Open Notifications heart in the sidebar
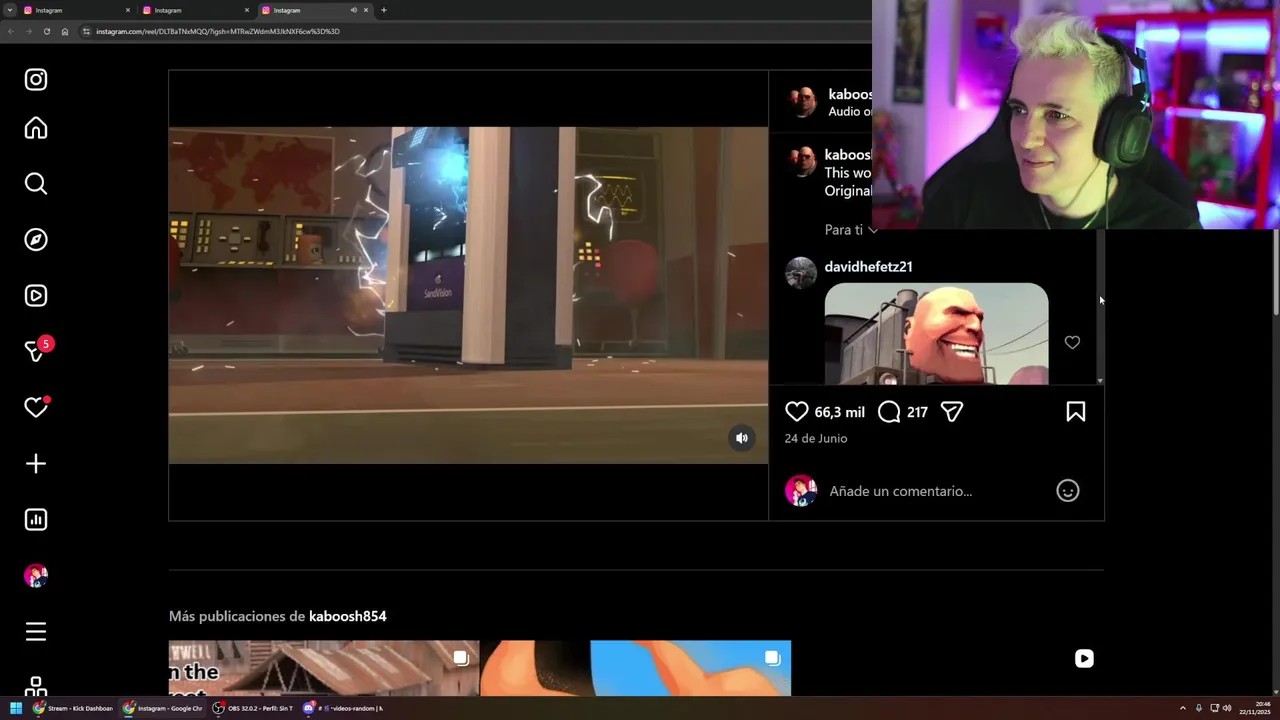This screenshot has width=1280, height=720. point(36,407)
